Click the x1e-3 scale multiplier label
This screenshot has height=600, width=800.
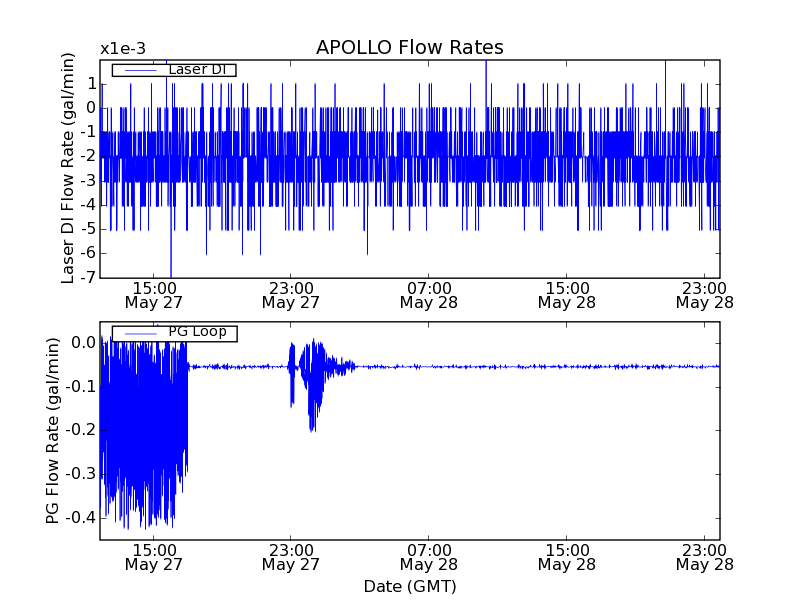tap(122, 49)
